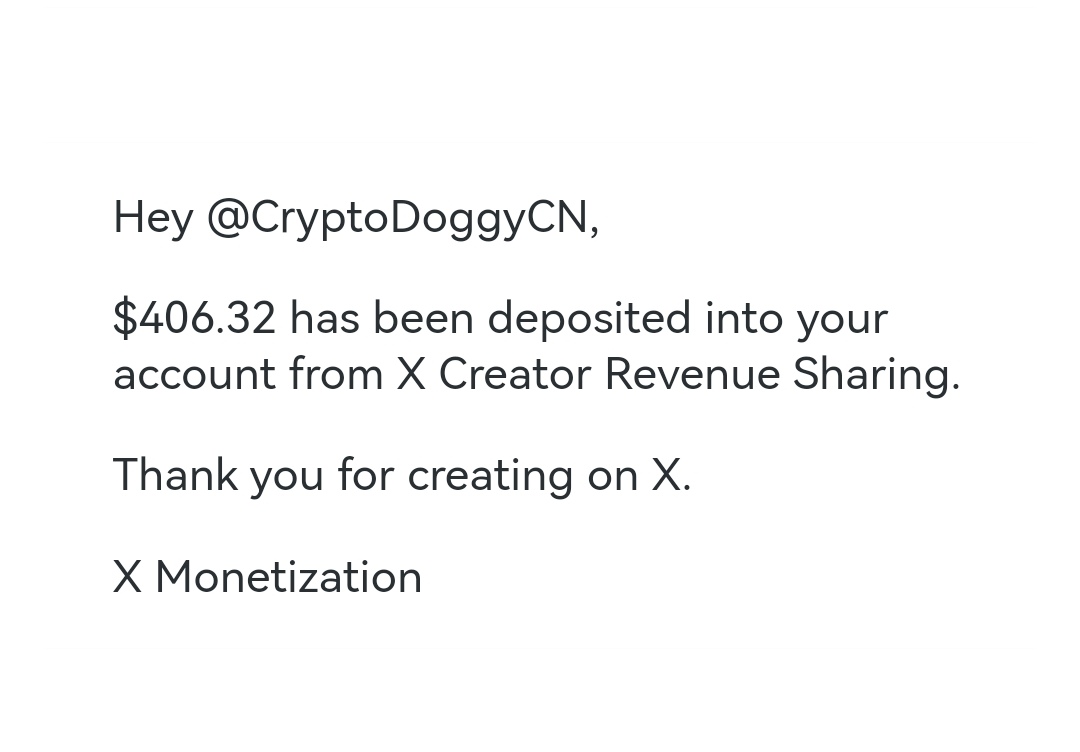Image resolution: width=1080 pixels, height=752 pixels.
Task: Click the word "Monetization" in signature
Action: [x=289, y=577]
